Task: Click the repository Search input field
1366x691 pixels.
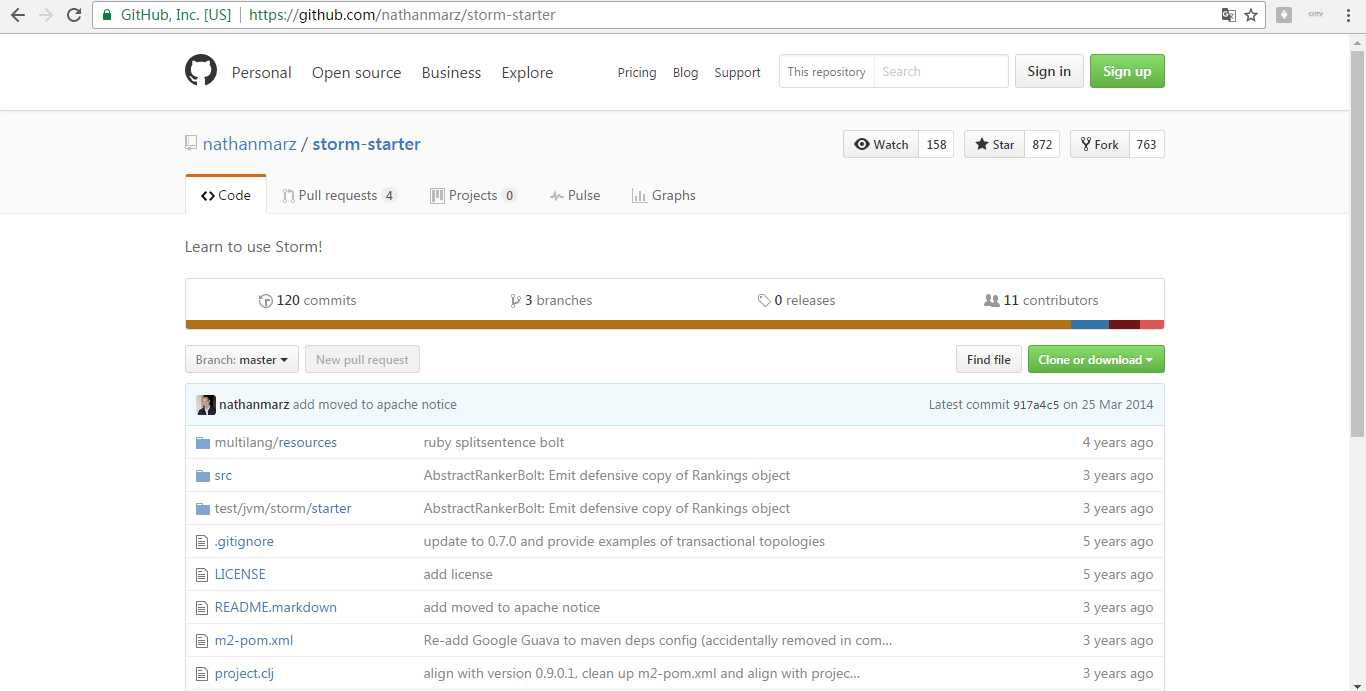Action: coord(941,71)
